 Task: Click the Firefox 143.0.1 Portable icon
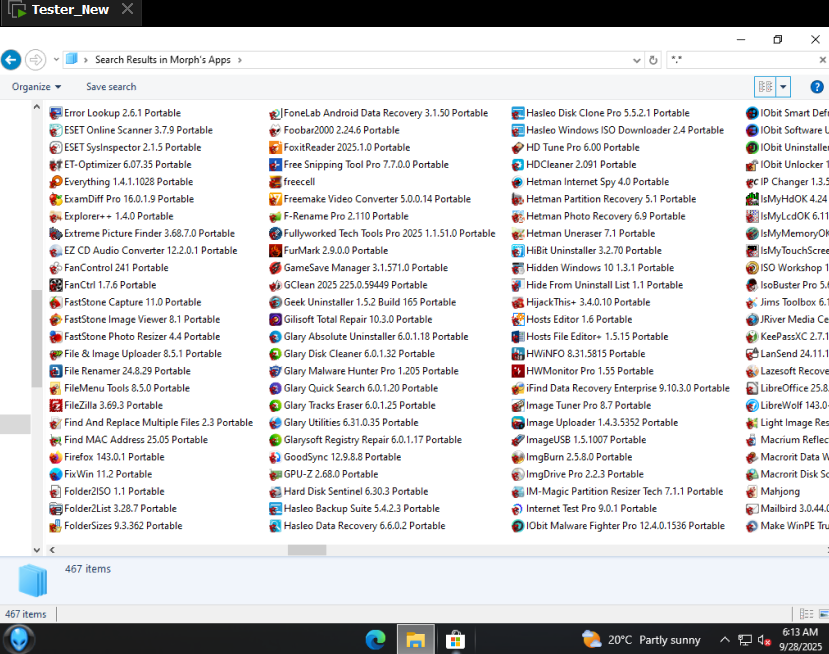click(56, 457)
